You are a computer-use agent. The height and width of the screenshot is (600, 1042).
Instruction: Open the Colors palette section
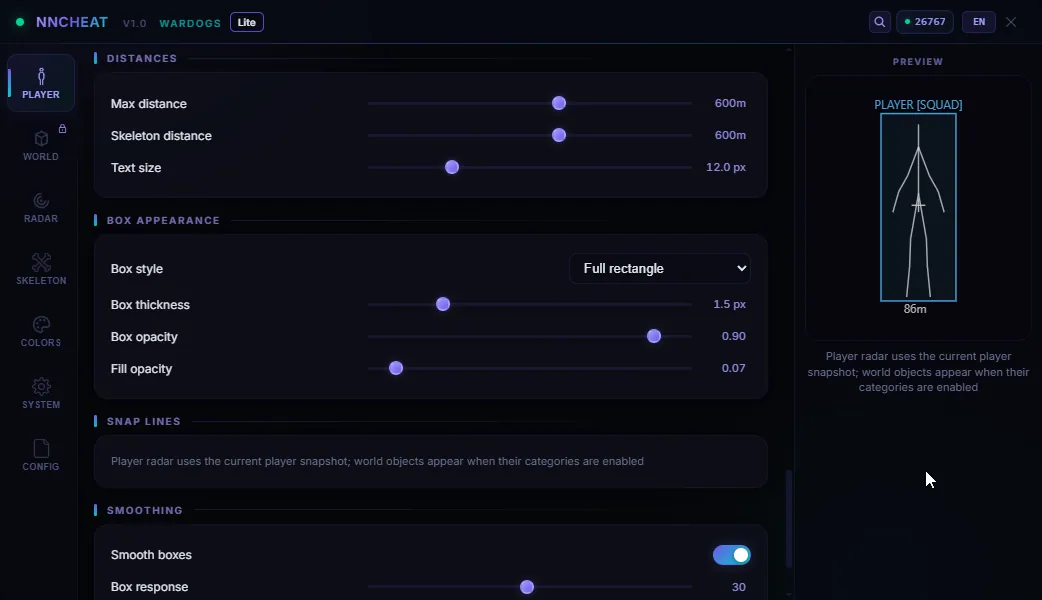(x=41, y=331)
